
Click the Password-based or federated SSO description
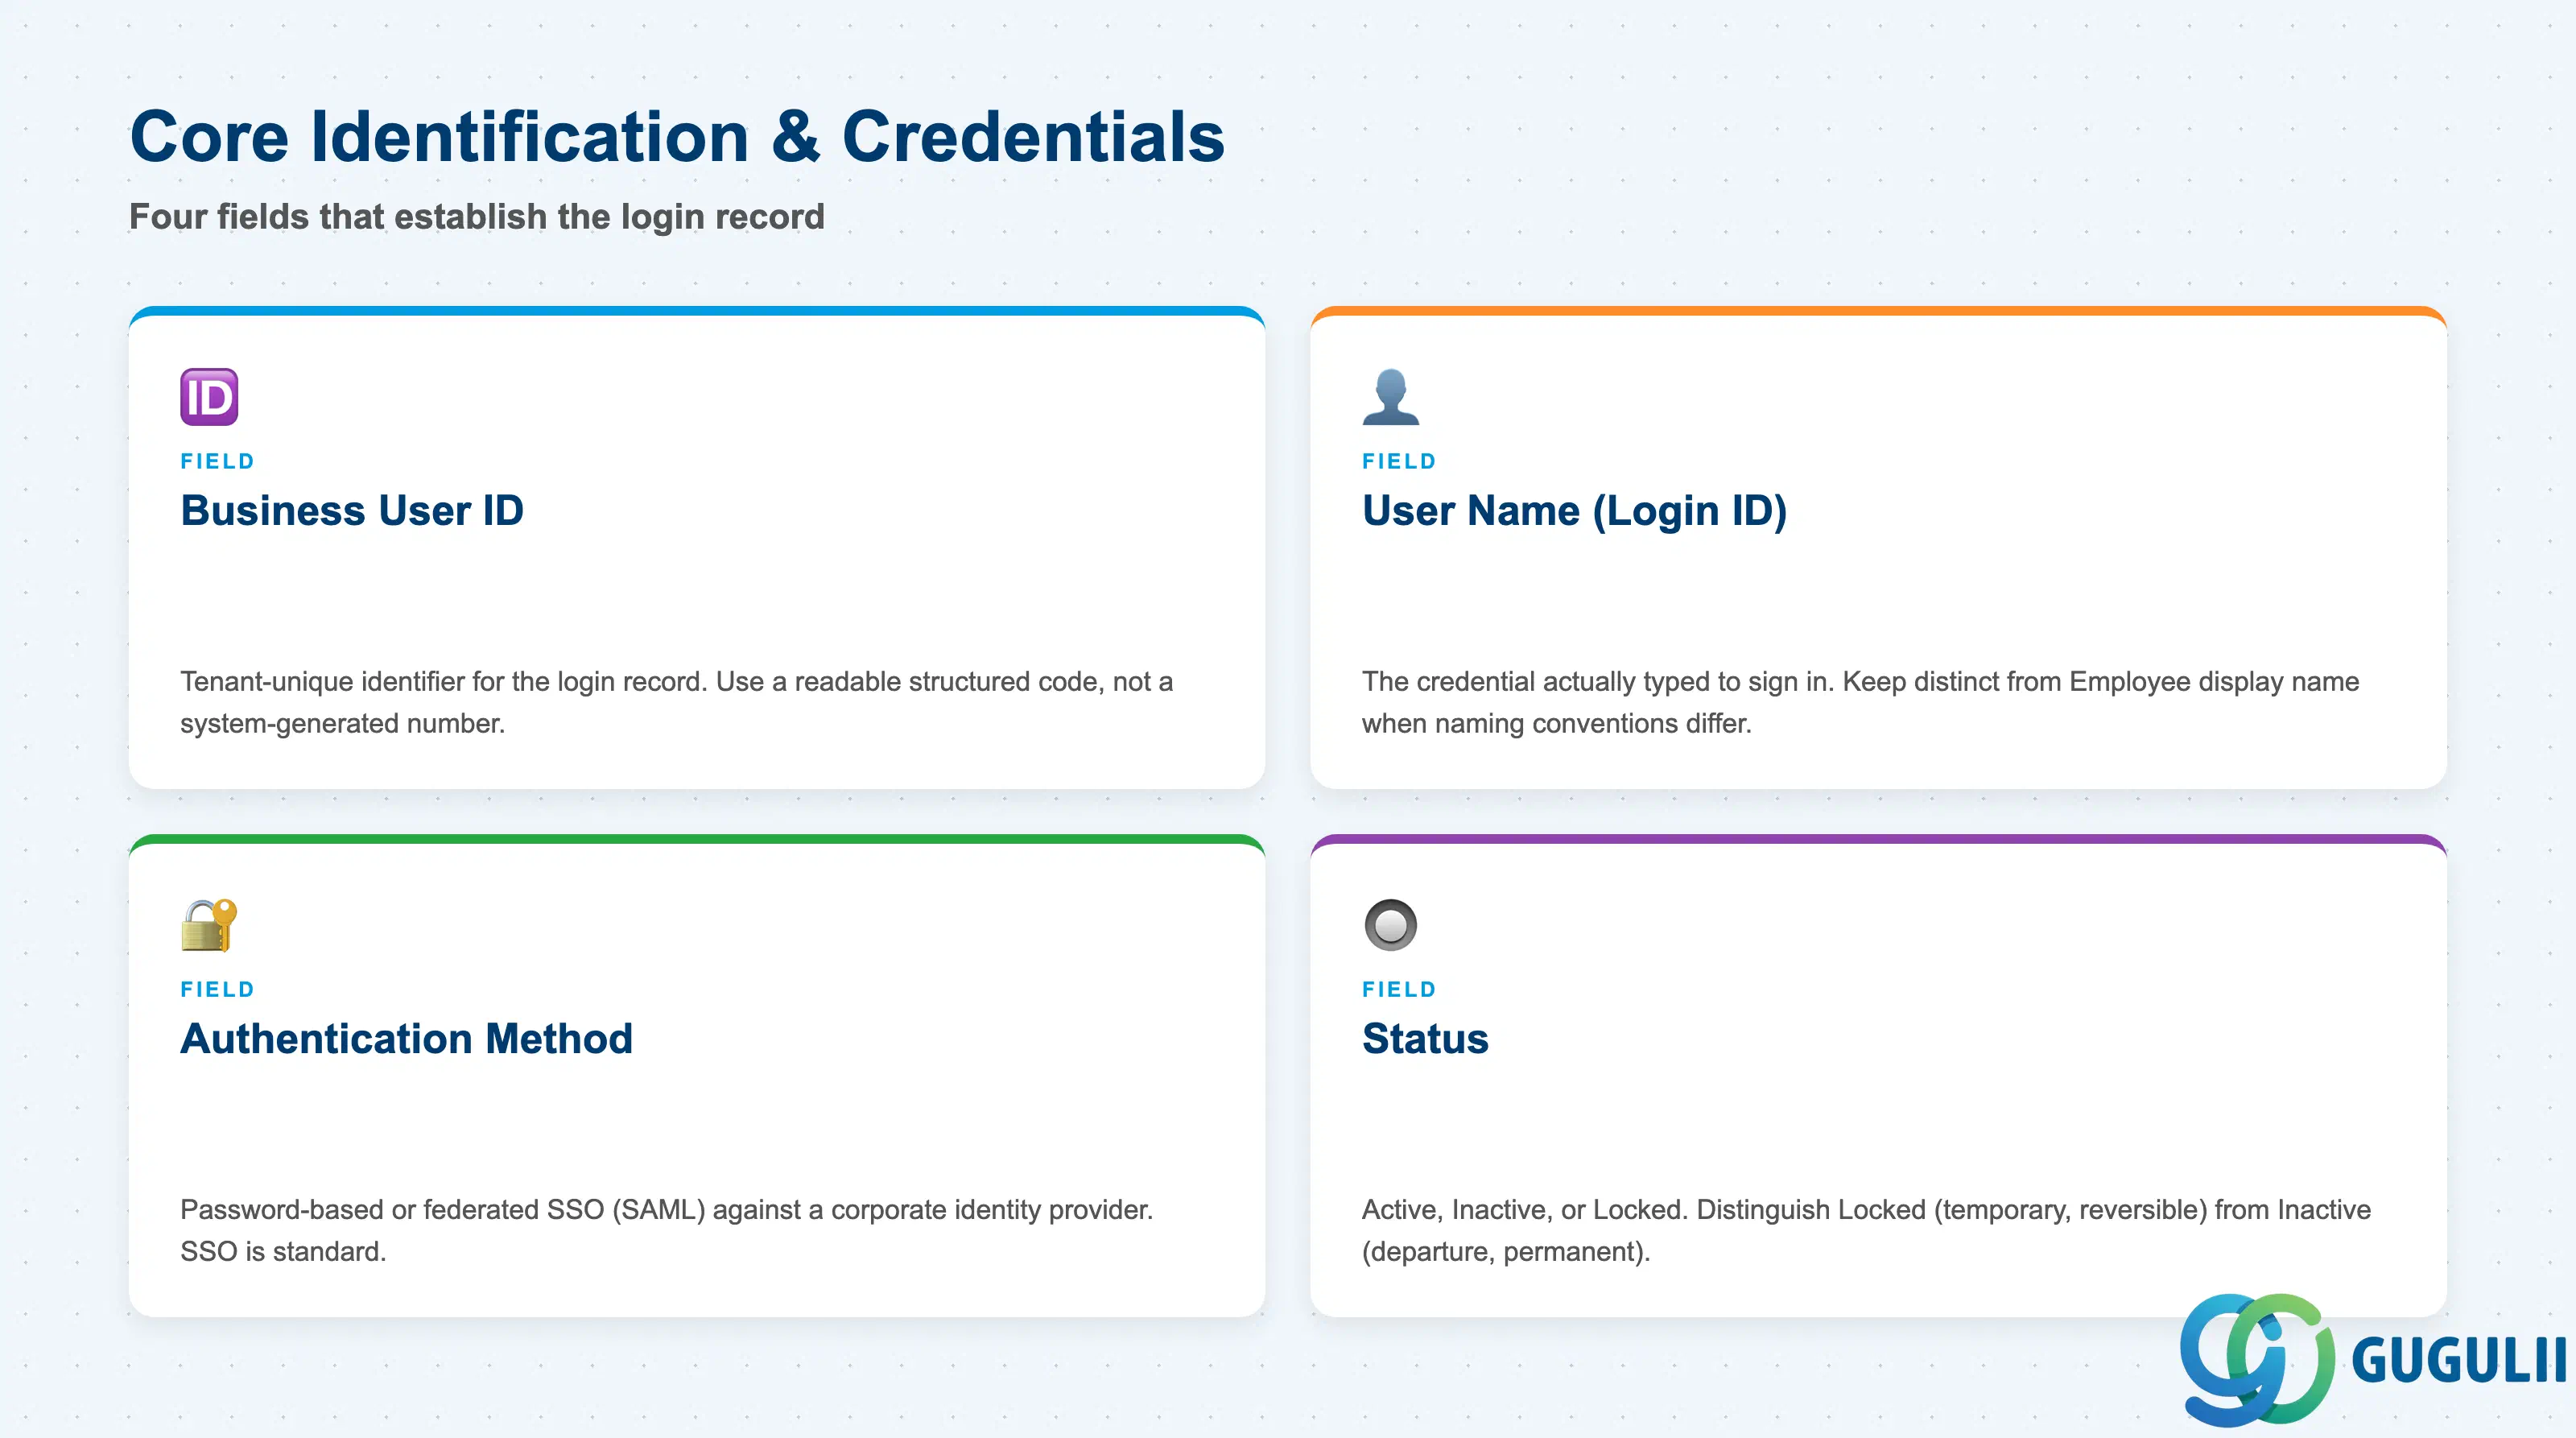667,1230
